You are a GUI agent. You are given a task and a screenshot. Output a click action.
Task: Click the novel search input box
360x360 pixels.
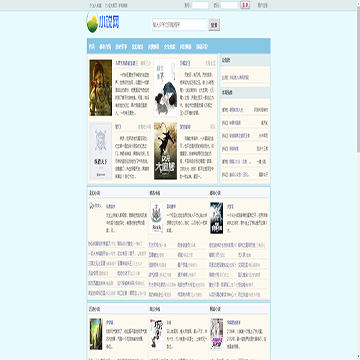(x=179, y=25)
